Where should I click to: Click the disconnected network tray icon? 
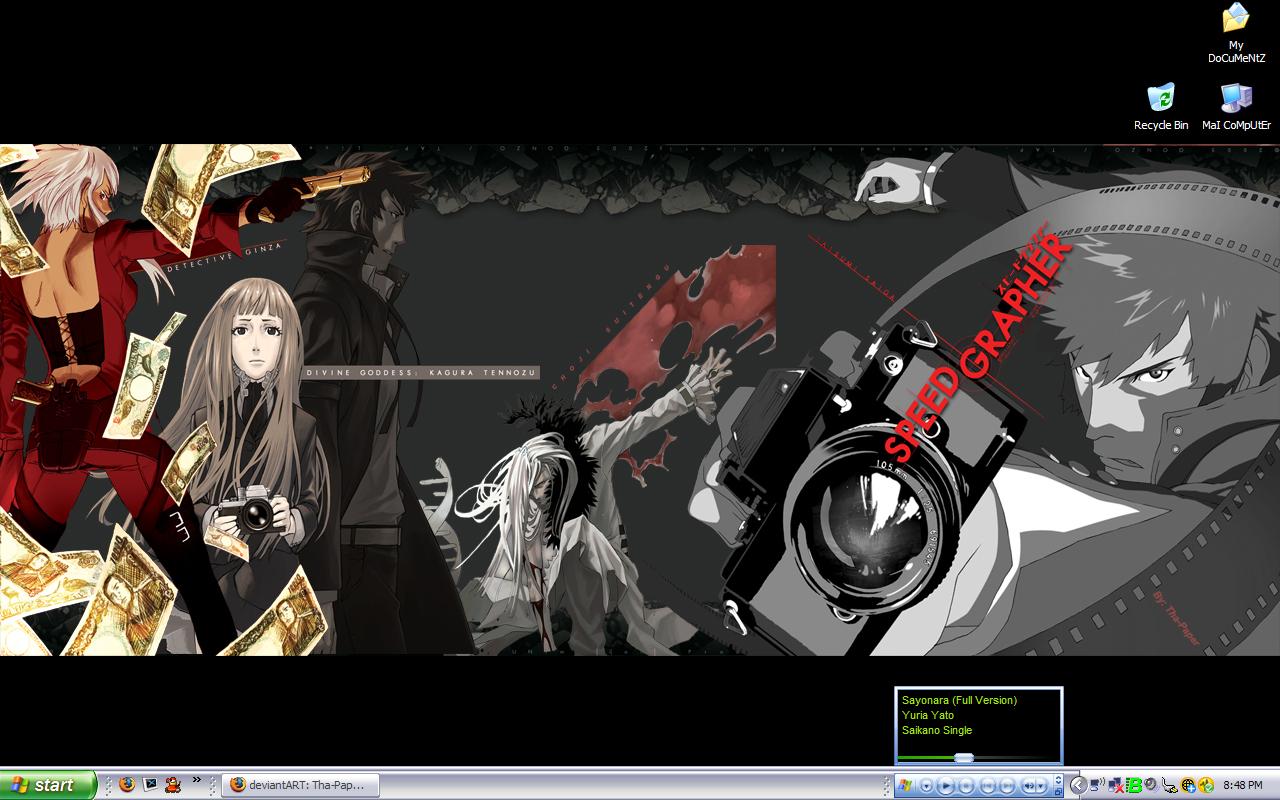tap(1117, 785)
